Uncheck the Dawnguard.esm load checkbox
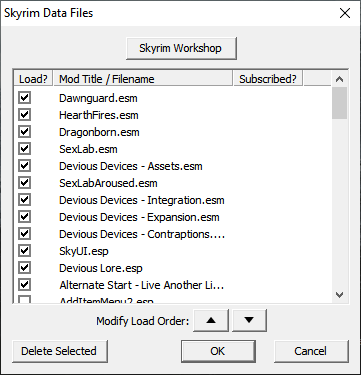 24,98
